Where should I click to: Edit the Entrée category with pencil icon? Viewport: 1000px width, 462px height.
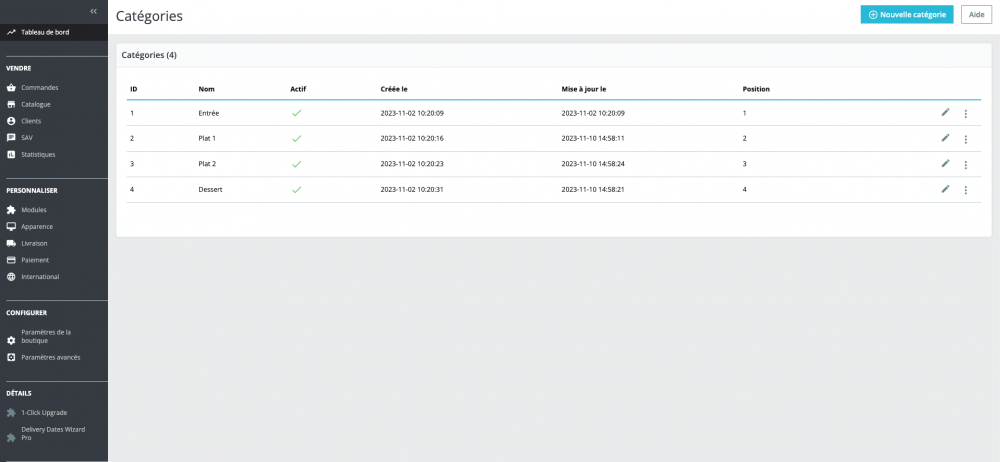(945, 112)
